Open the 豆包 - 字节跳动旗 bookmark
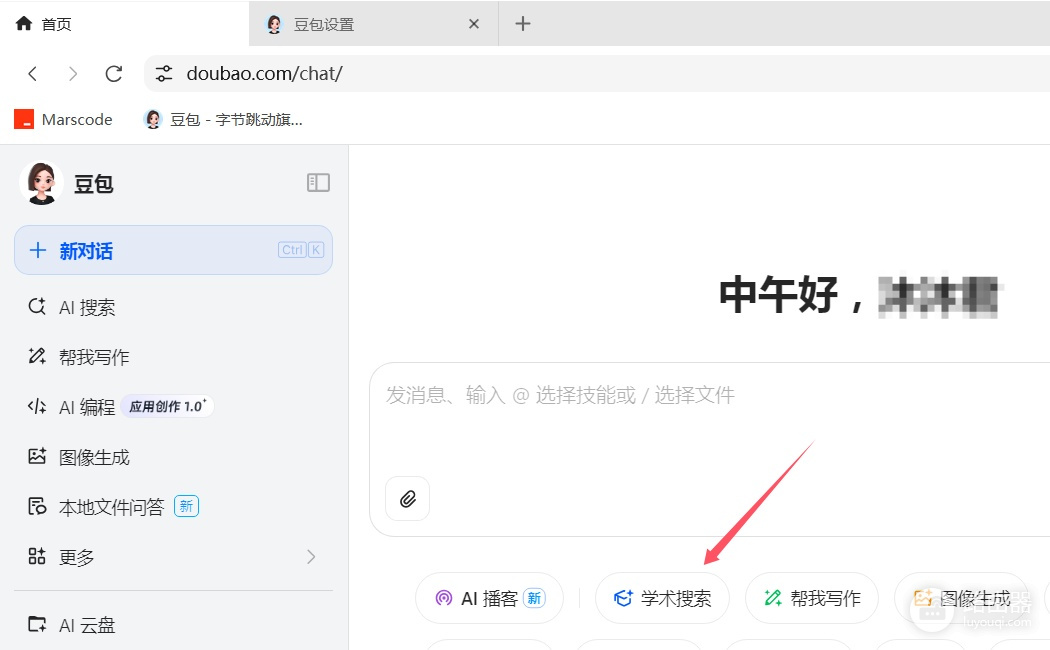 coord(224,120)
